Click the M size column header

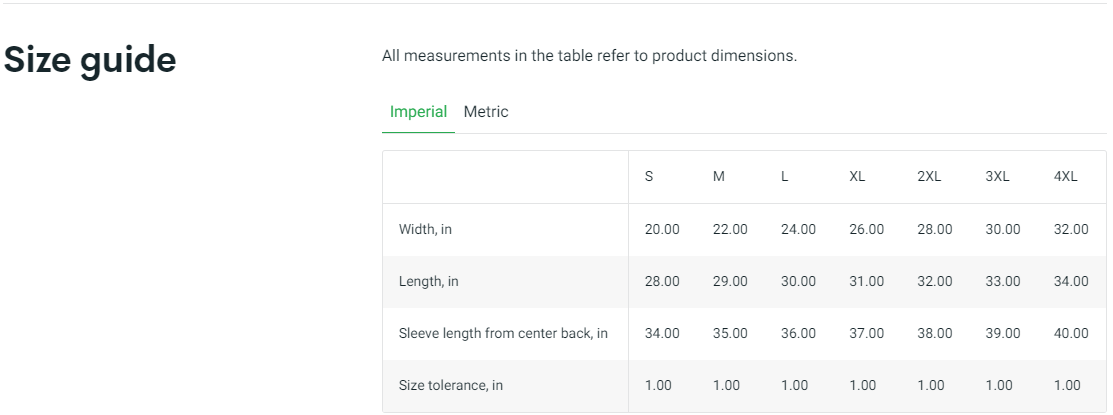tap(718, 177)
